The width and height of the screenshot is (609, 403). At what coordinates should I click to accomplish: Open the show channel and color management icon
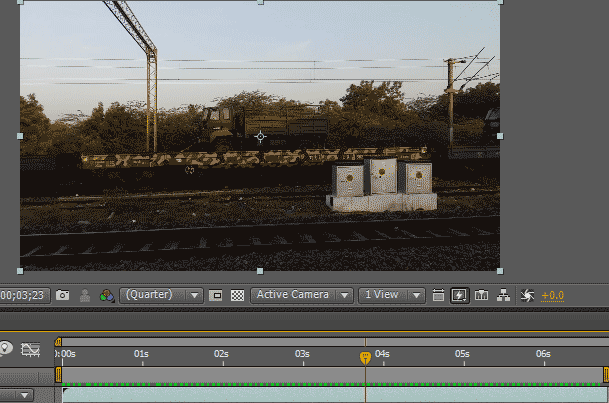click(107, 295)
